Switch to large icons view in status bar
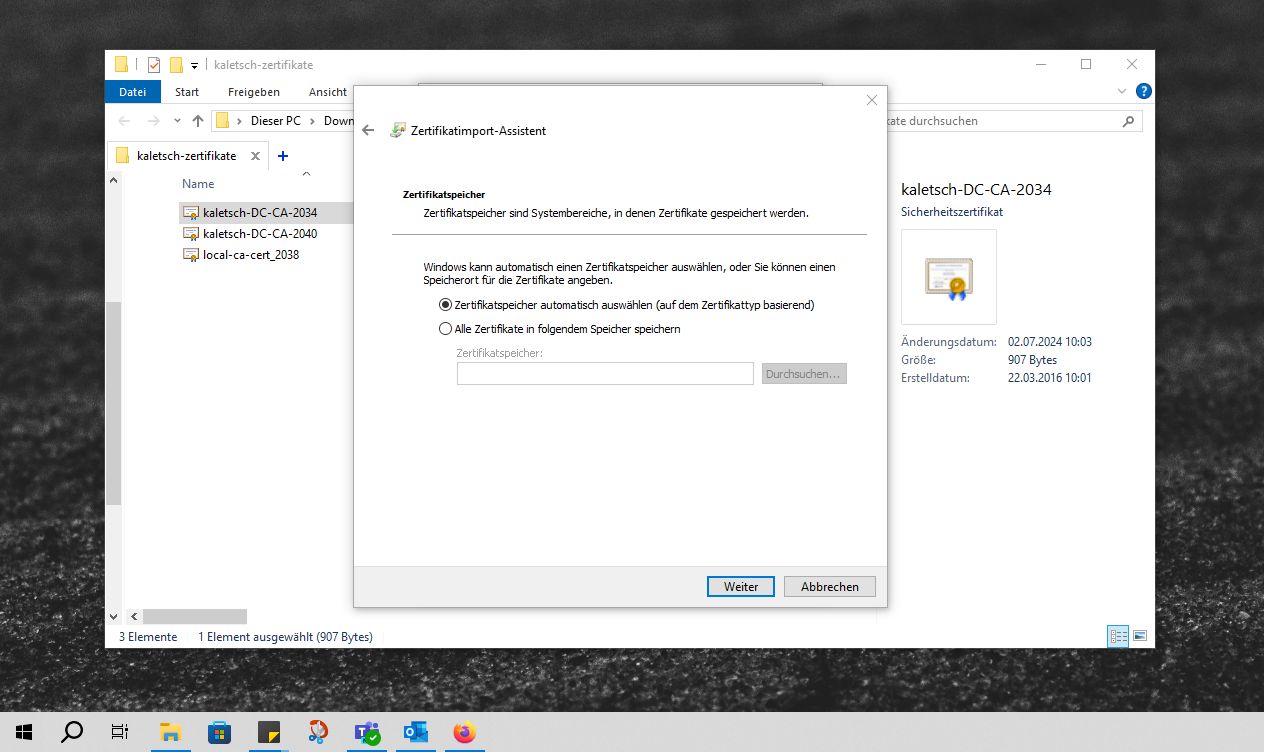 1139,636
